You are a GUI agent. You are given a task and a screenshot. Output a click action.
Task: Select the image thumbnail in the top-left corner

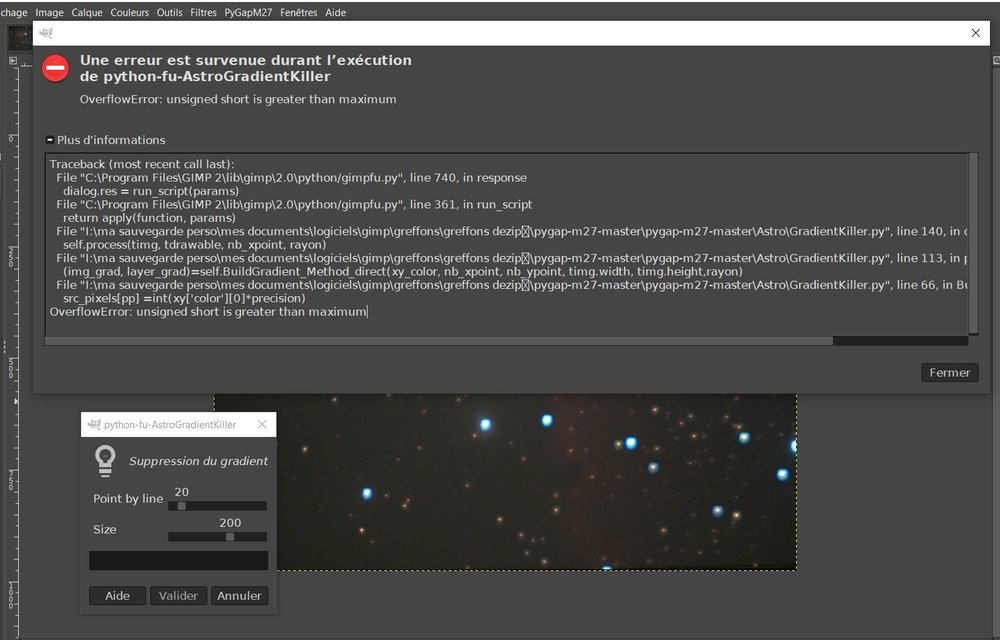(19, 37)
